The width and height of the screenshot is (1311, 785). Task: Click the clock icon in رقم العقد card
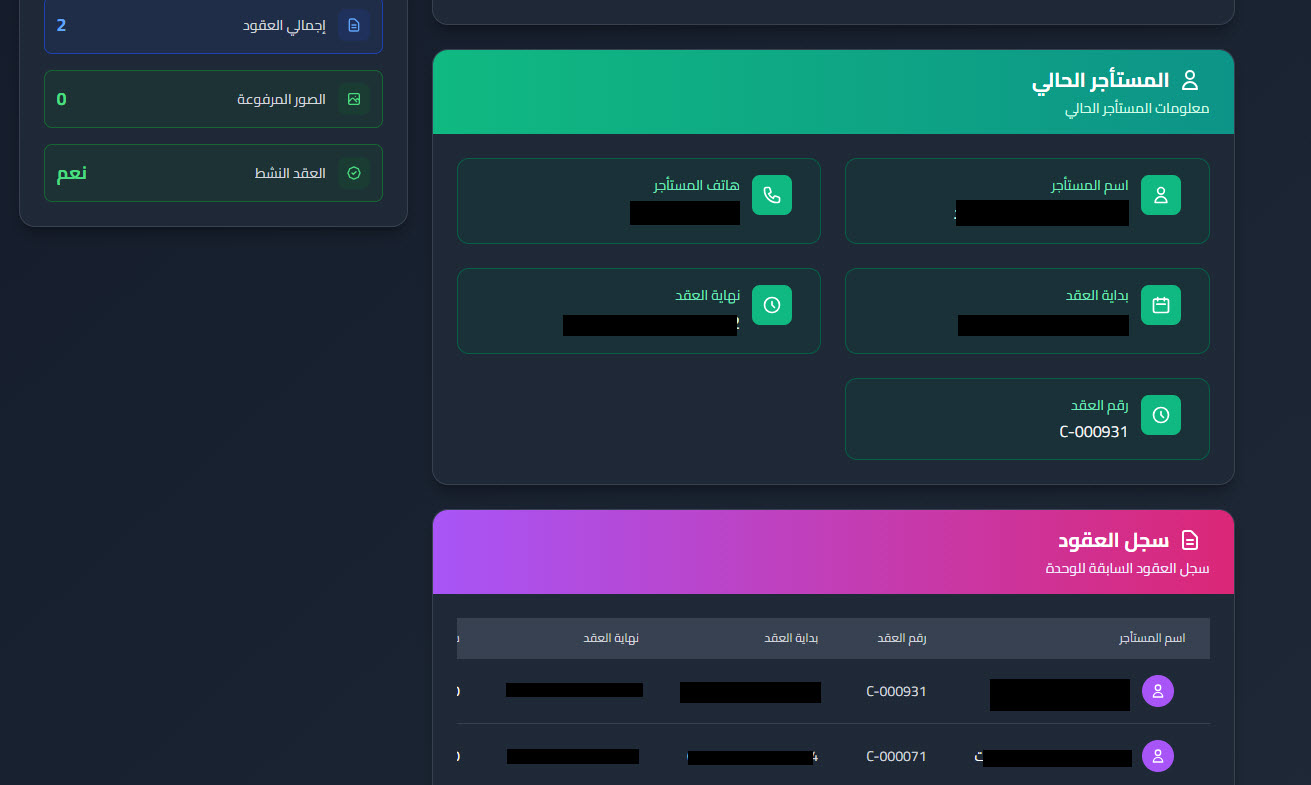coord(1161,415)
